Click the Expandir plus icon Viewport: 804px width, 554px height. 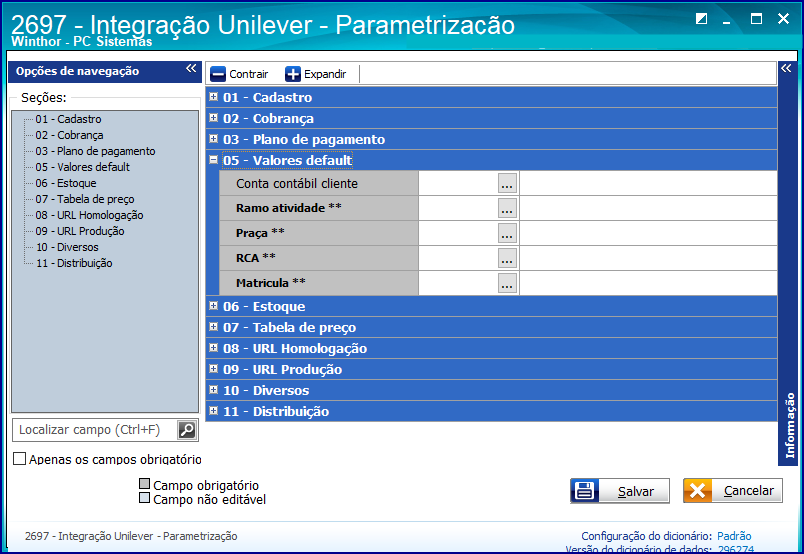[x=293, y=74]
